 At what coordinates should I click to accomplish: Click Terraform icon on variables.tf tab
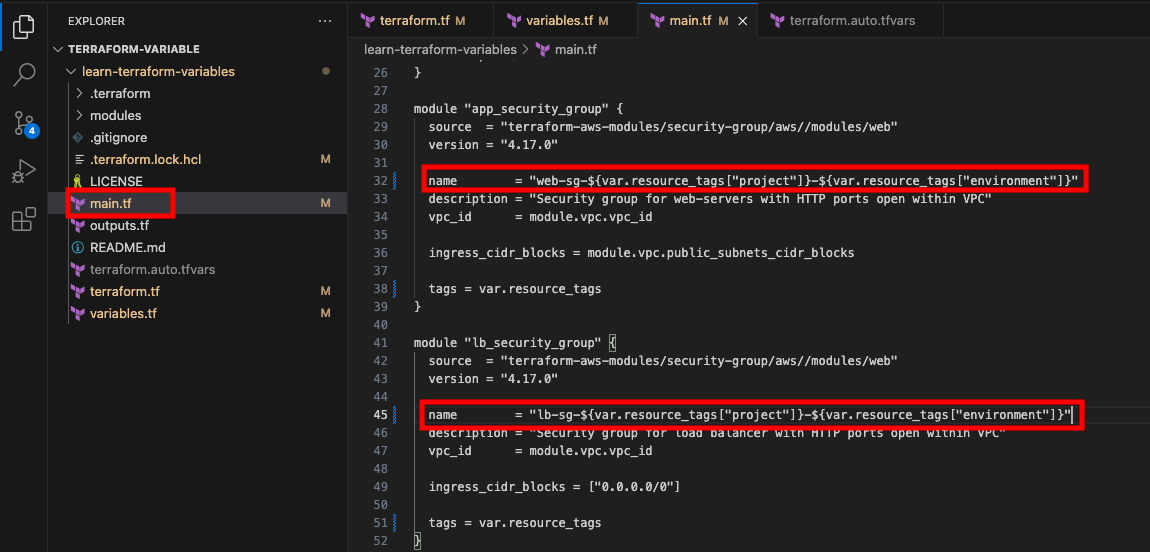tap(513, 21)
